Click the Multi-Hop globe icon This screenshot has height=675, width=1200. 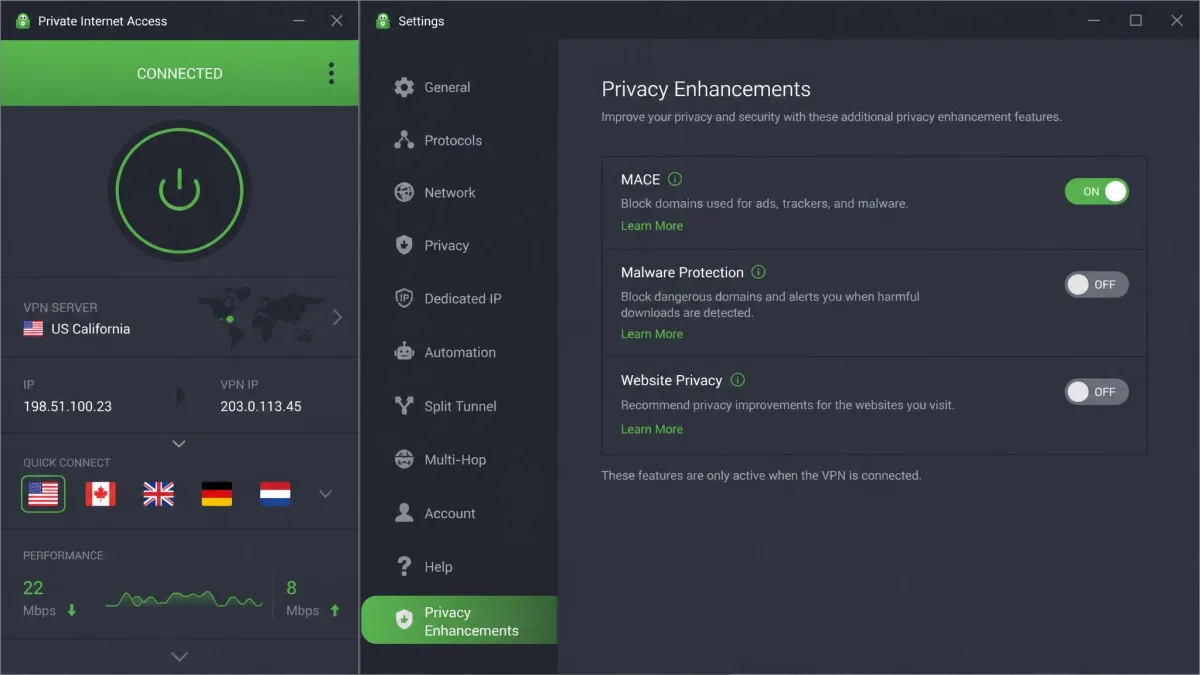pos(404,460)
